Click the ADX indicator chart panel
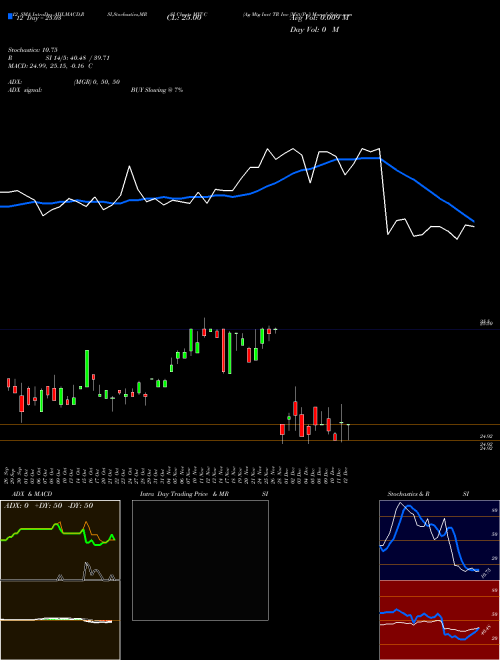This screenshot has height=660, width=500. point(60,540)
